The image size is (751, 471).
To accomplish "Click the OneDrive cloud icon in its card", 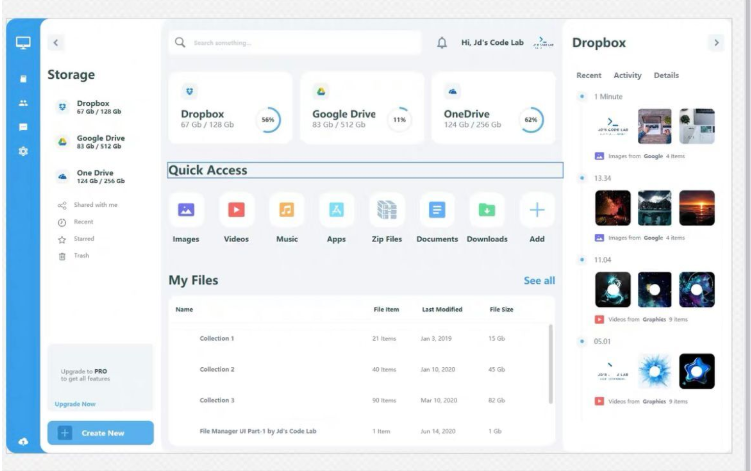I will 452,91.
